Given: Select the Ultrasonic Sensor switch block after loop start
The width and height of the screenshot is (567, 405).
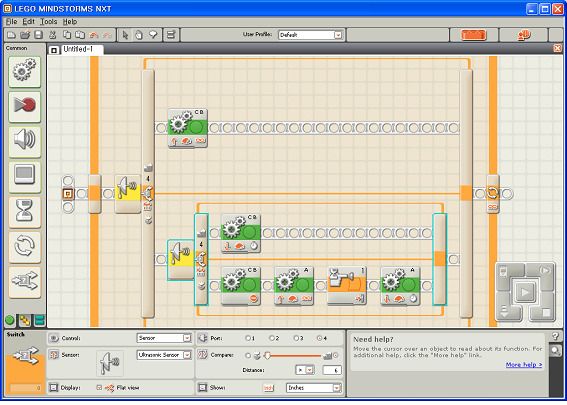Looking at the screenshot, I should 128,193.
